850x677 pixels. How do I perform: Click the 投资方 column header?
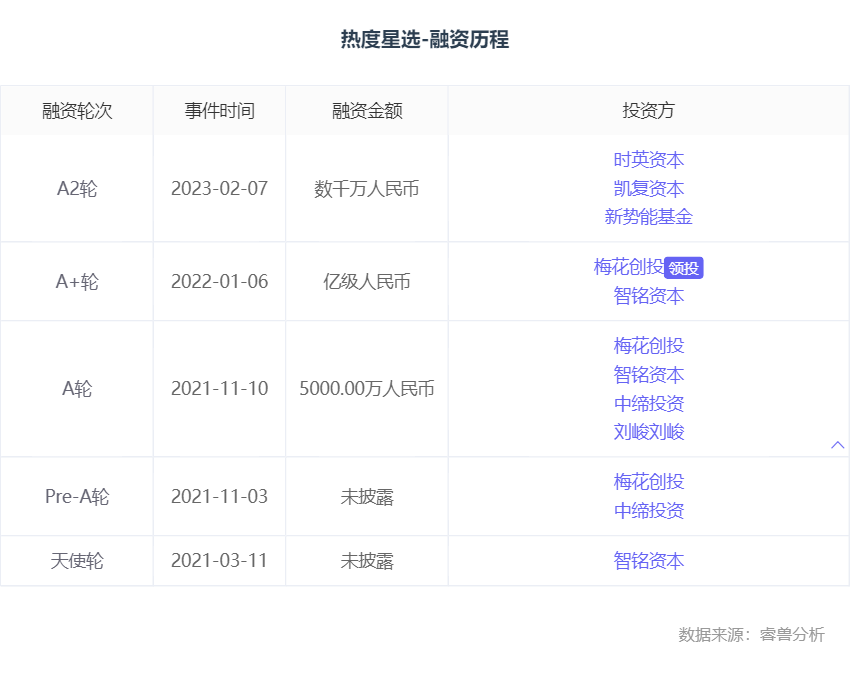point(648,111)
